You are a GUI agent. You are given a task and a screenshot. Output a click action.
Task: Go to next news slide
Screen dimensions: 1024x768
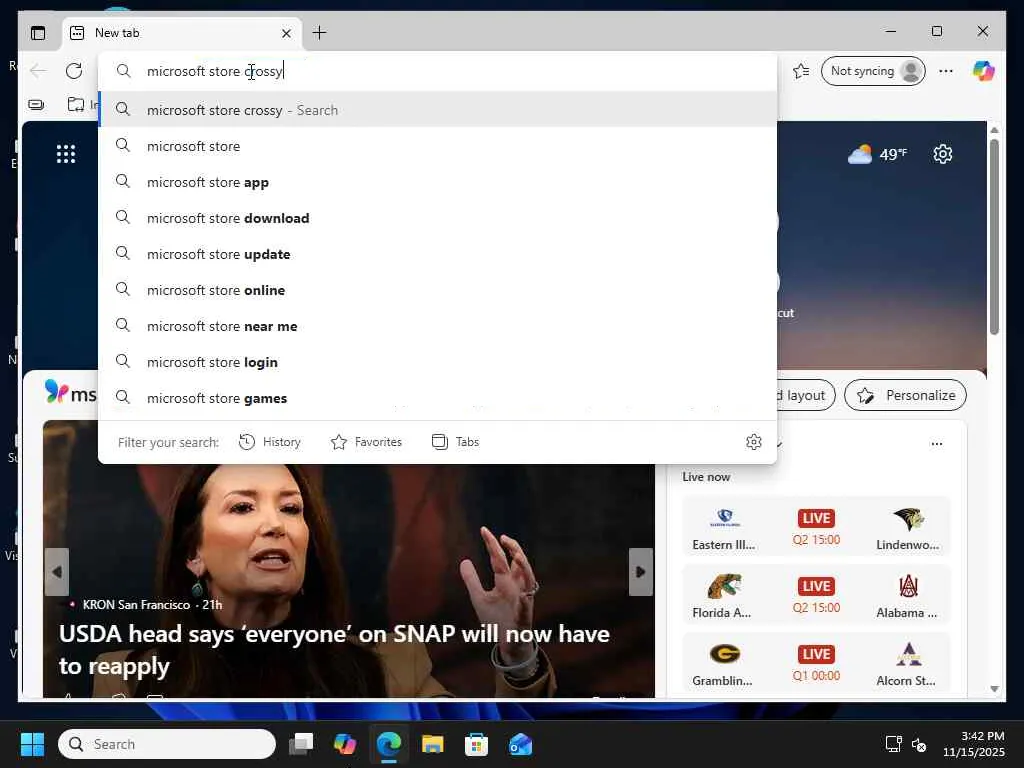(x=641, y=572)
